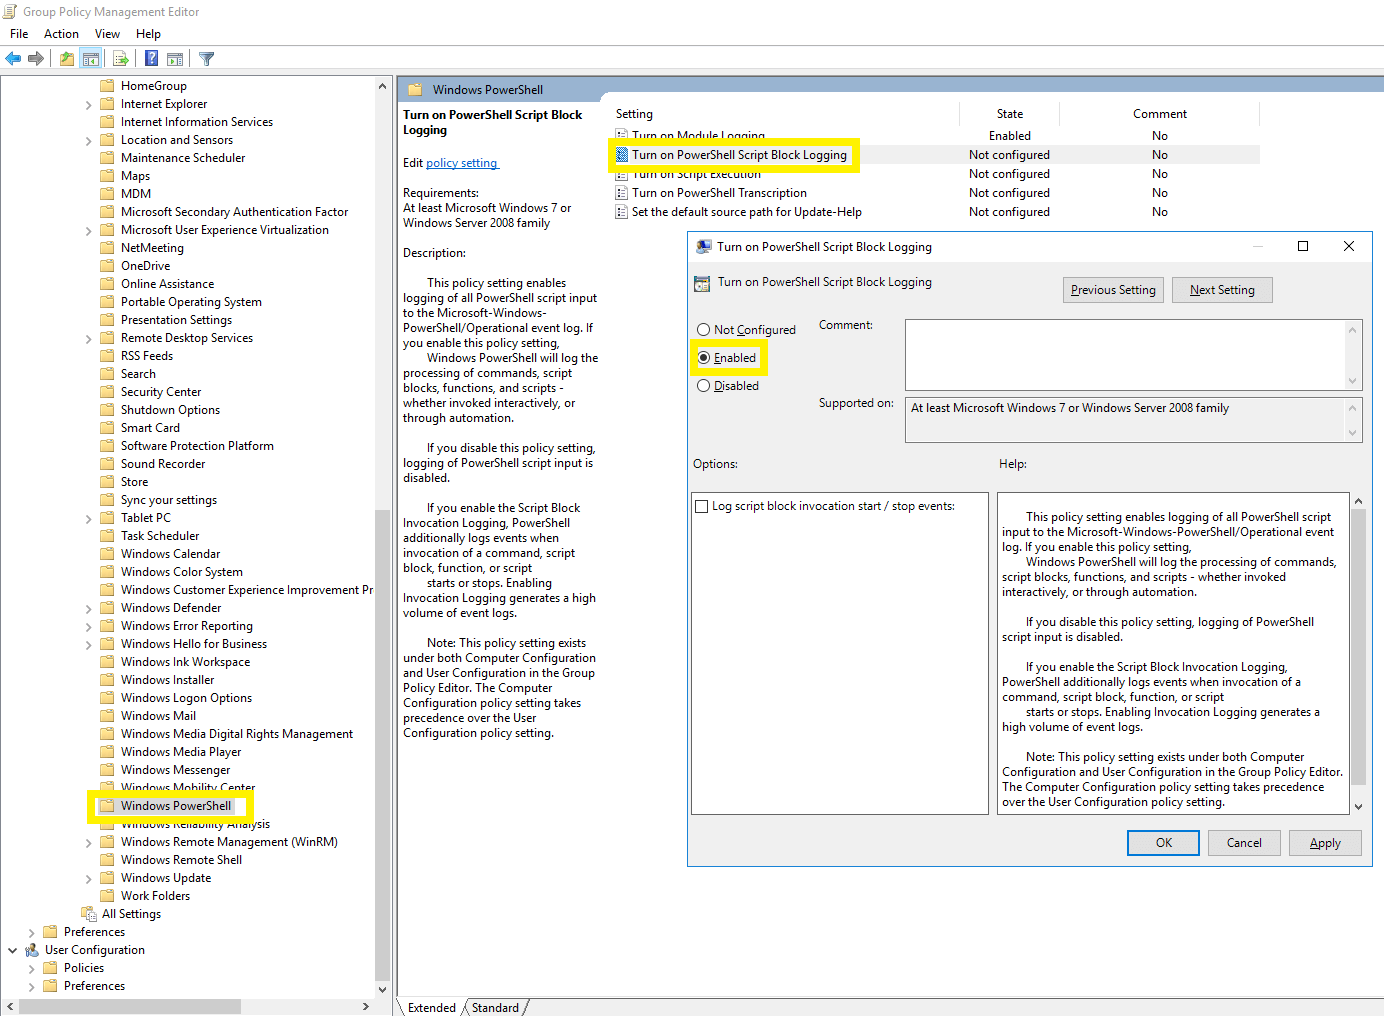Open the Action menu
Viewport: 1384px width, 1016px height.
(x=61, y=33)
